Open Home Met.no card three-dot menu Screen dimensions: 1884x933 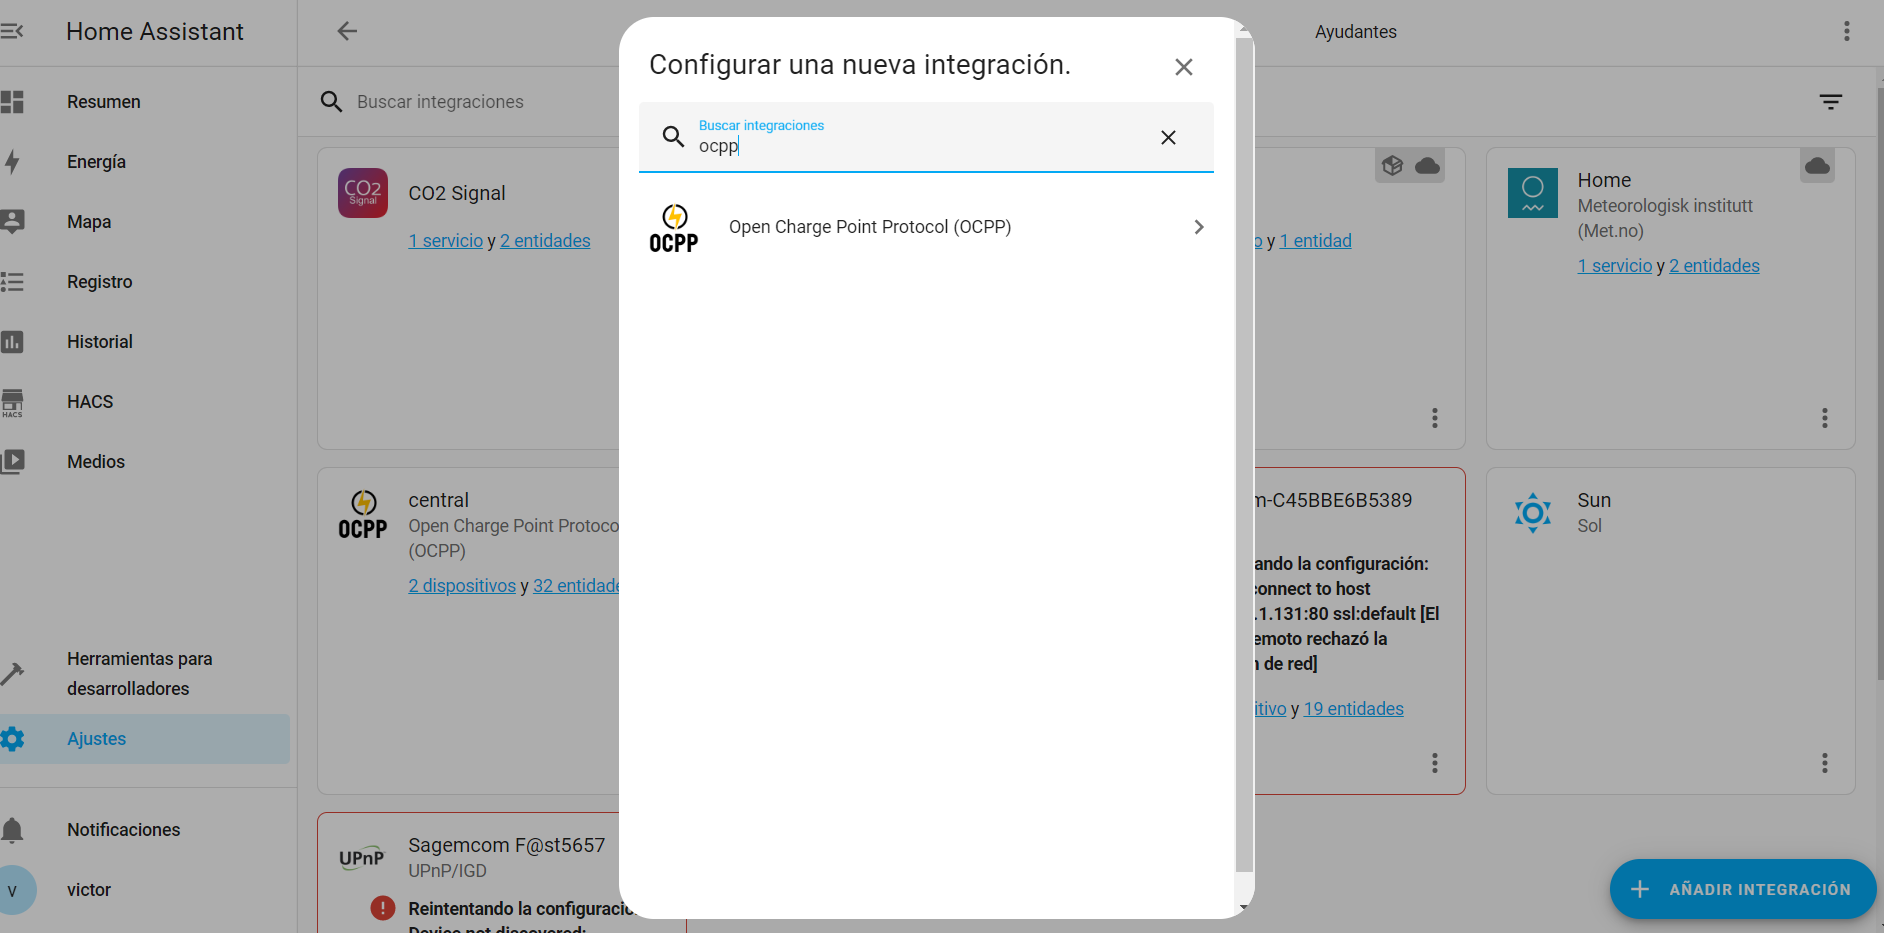pyautogui.click(x=1825, y=418)
